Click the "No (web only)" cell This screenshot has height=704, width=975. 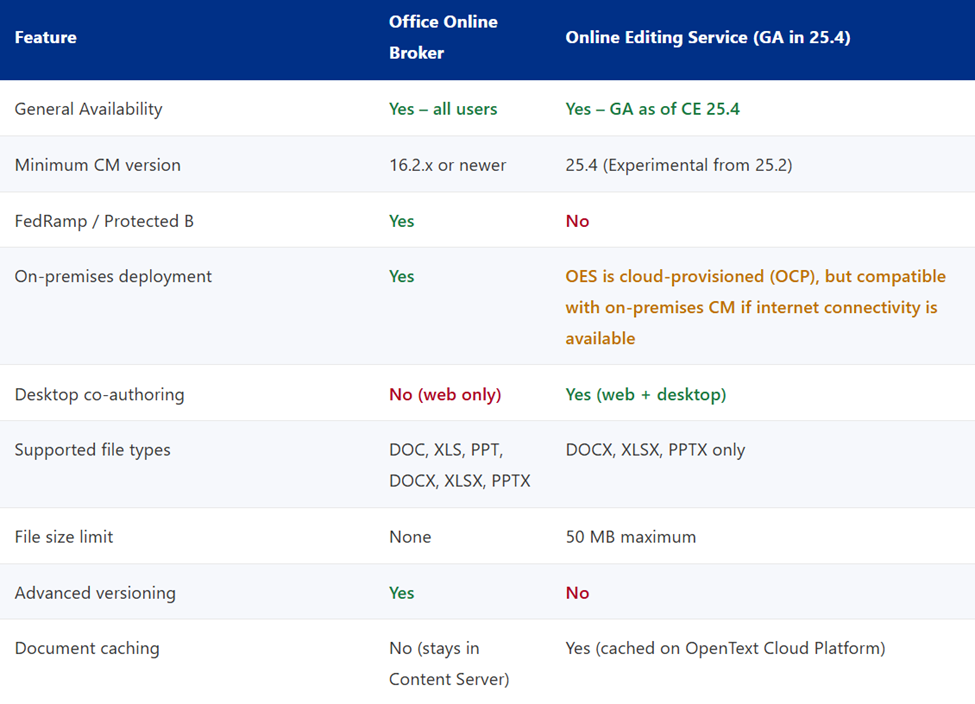[x=445, y=395]
